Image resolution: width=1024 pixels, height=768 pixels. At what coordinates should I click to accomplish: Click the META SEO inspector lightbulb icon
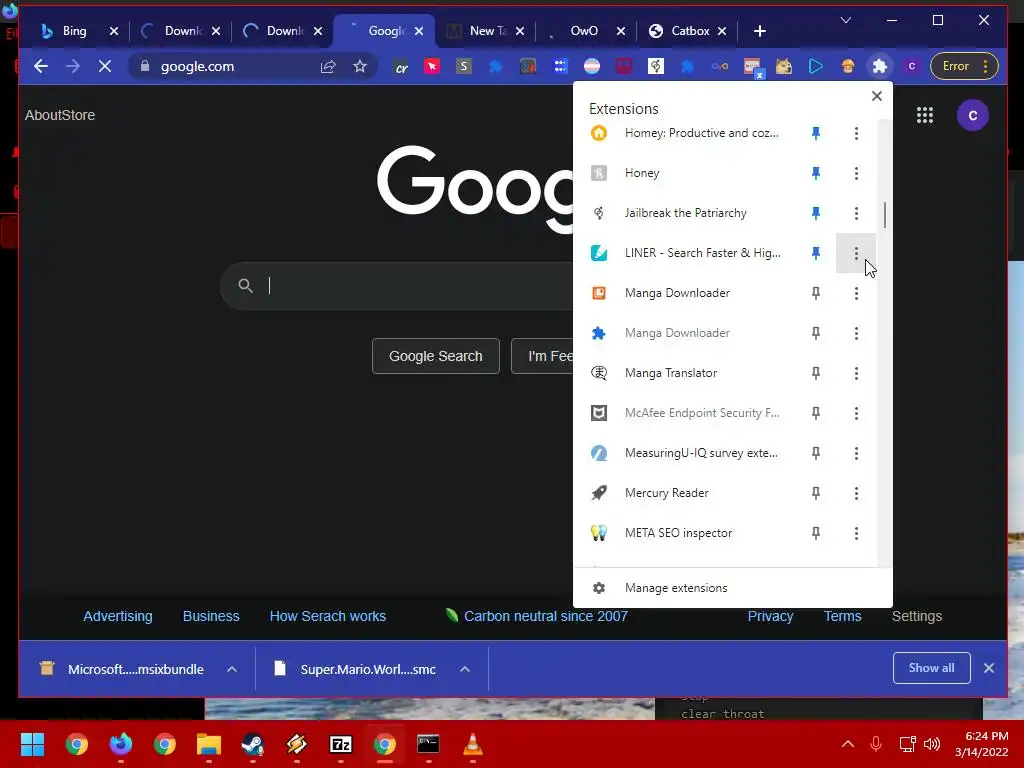pos(599,533)
